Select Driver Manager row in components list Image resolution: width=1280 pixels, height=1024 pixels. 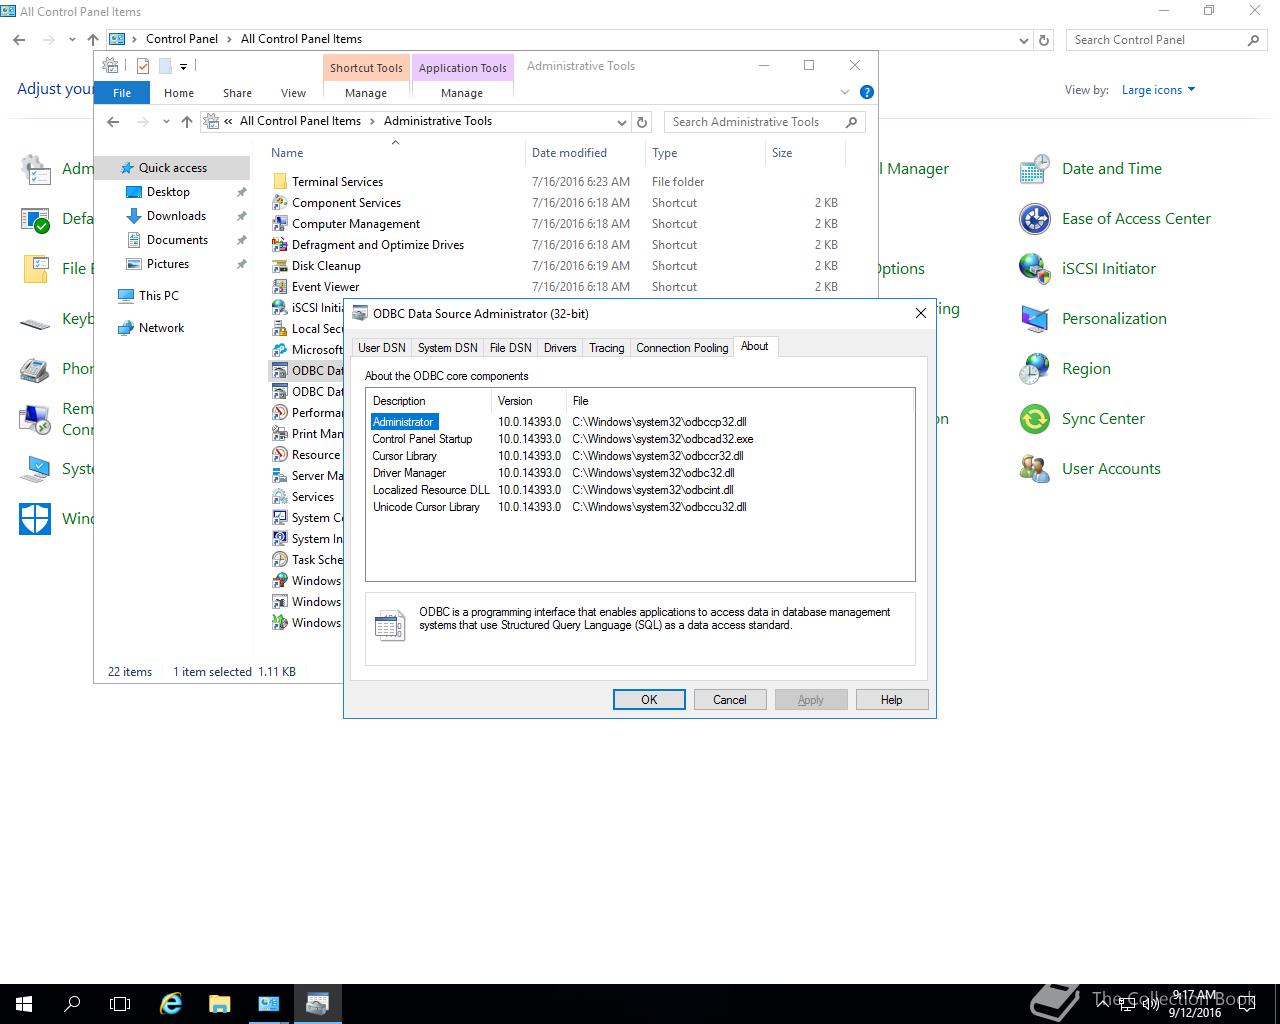(640, 473)
